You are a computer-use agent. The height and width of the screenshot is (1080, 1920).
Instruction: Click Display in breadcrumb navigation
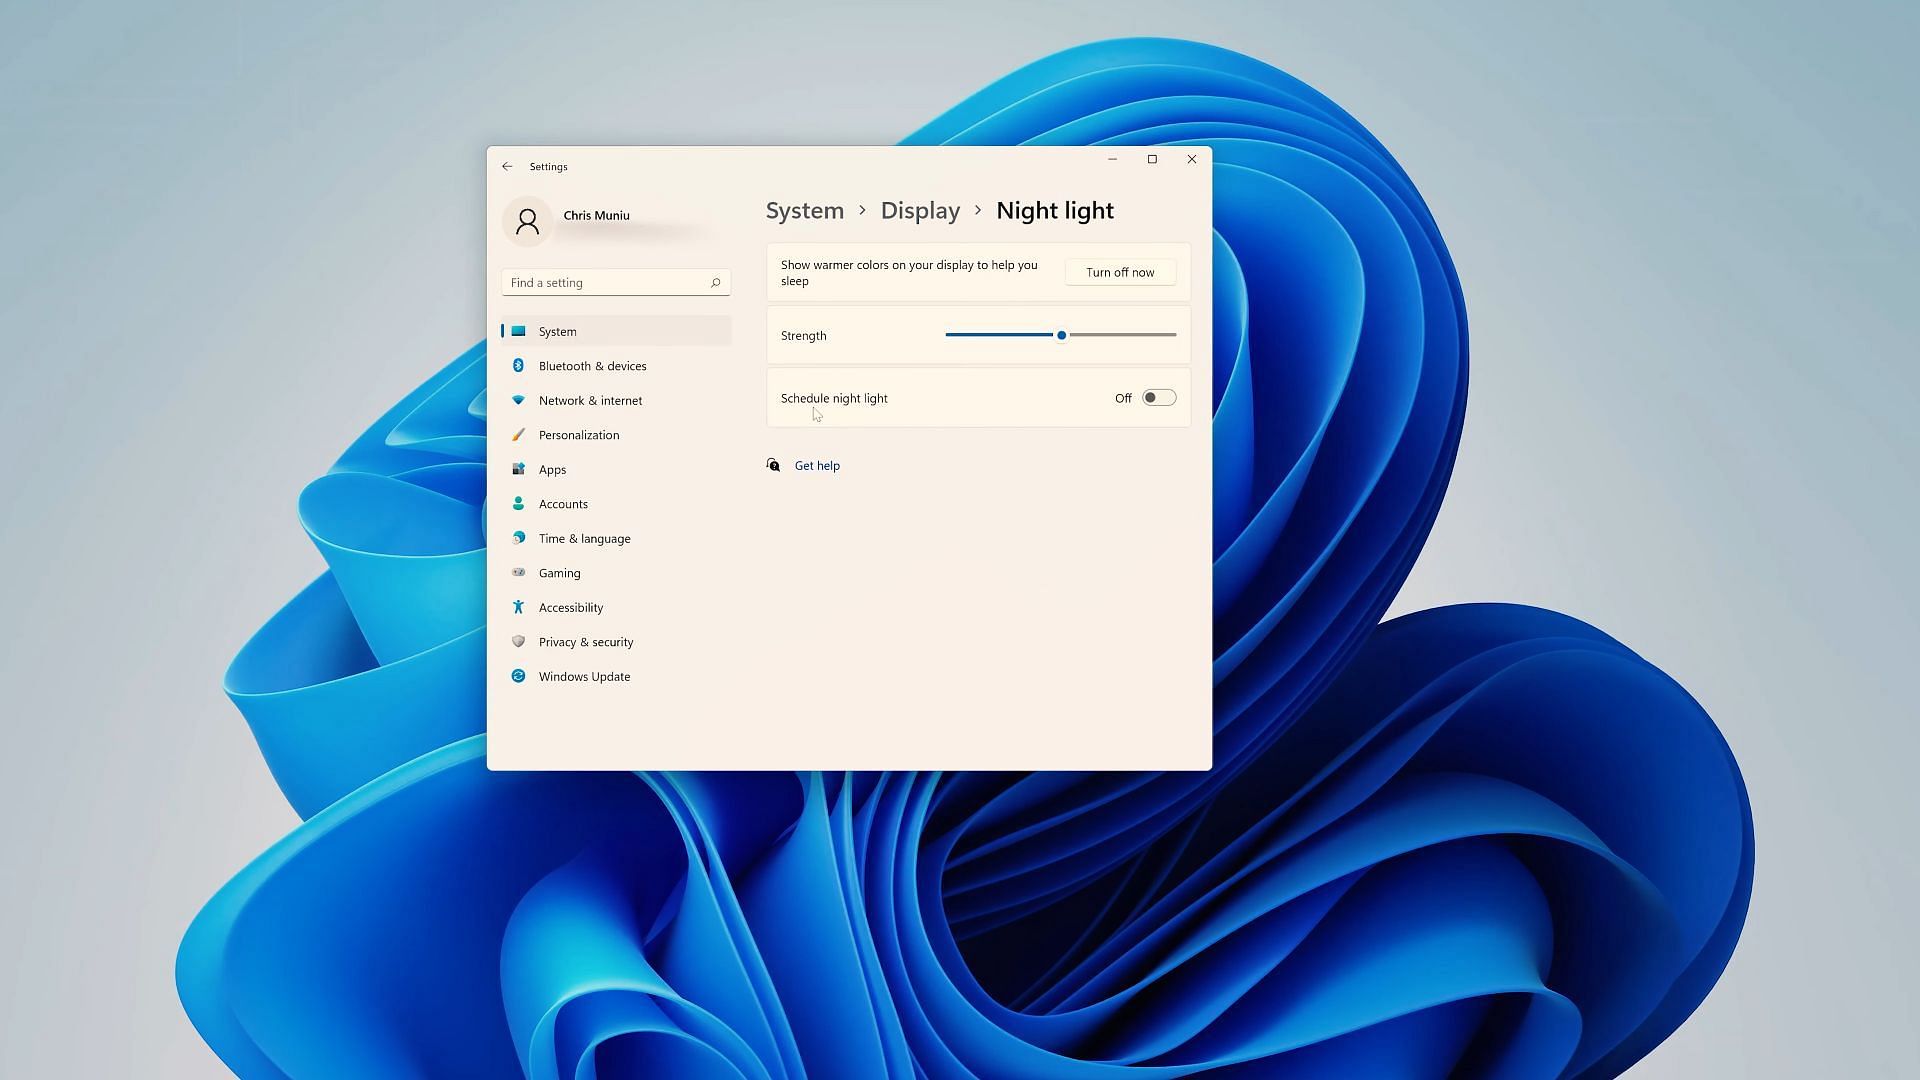click(920, 210)
